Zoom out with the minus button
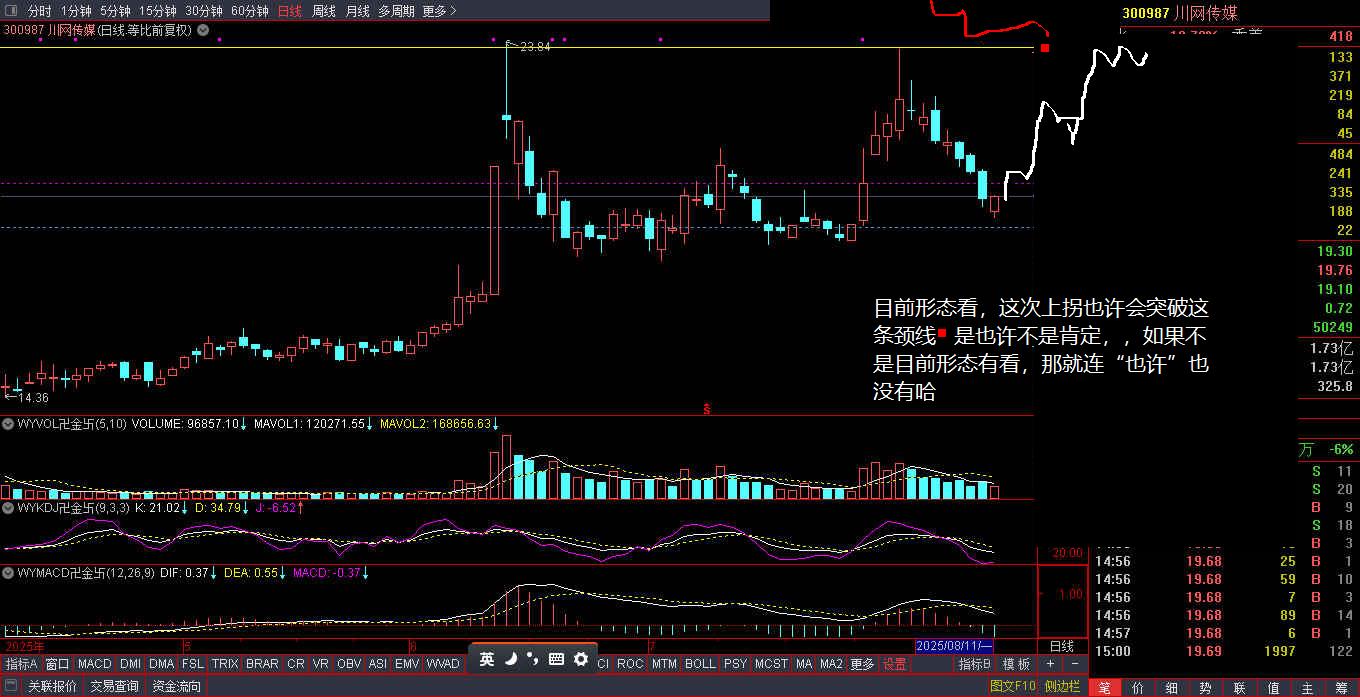The image size is (1360, 697). pos(1074,664)
